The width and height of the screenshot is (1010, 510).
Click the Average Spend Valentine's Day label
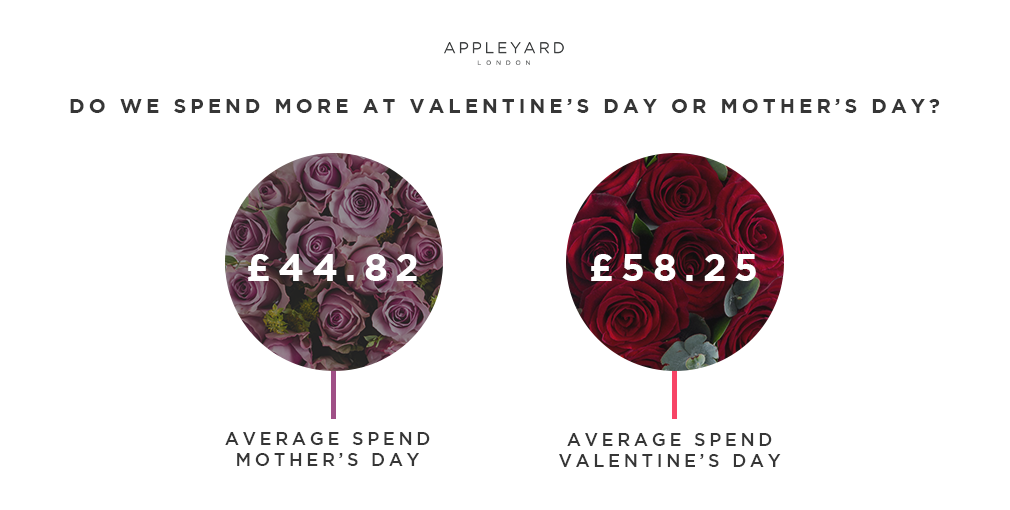[670, 450]
